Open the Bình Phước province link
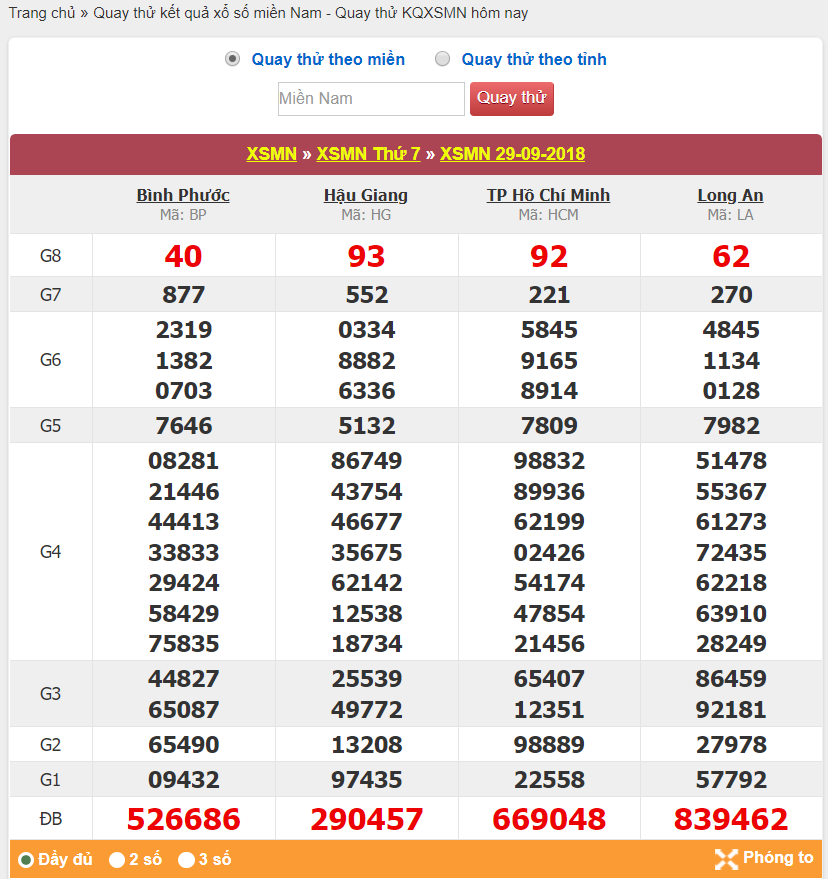The width and height of the screenshot is (828, 879). (x=183, y=195)
